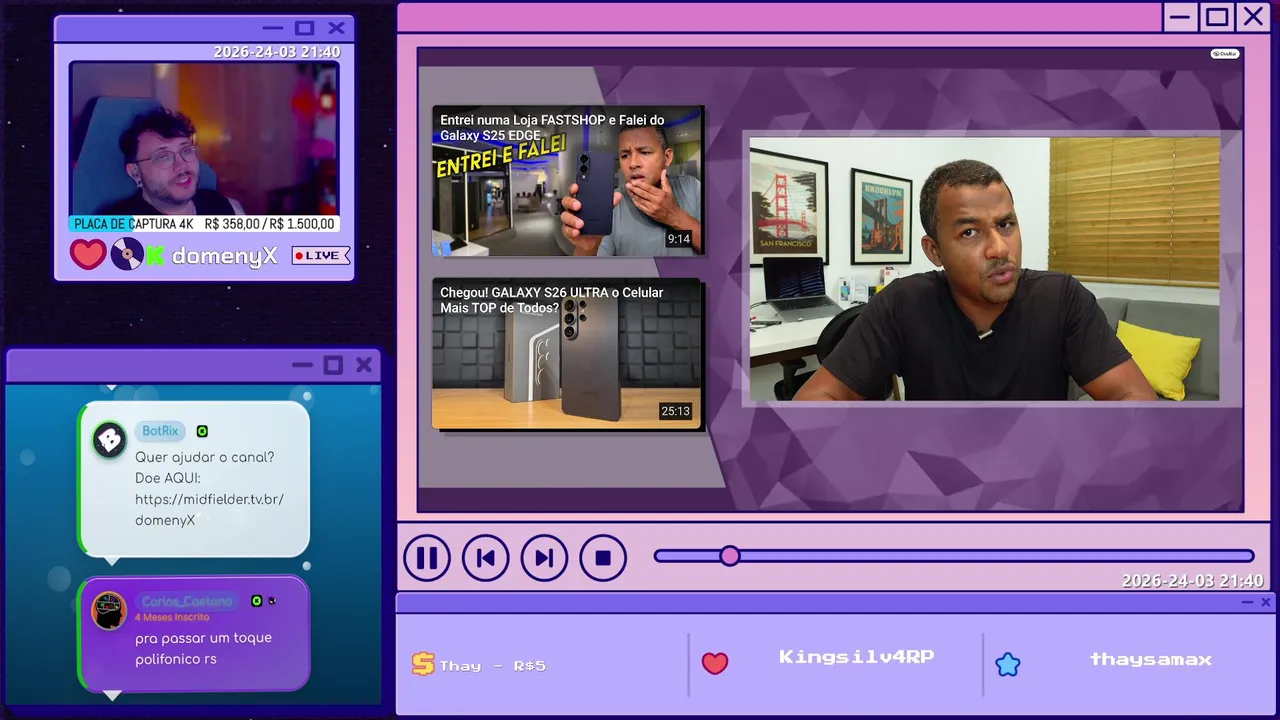This screenshot has width=1280, height=720.
Task: Click the dollar sign donation icon
Action: point(423,664)
